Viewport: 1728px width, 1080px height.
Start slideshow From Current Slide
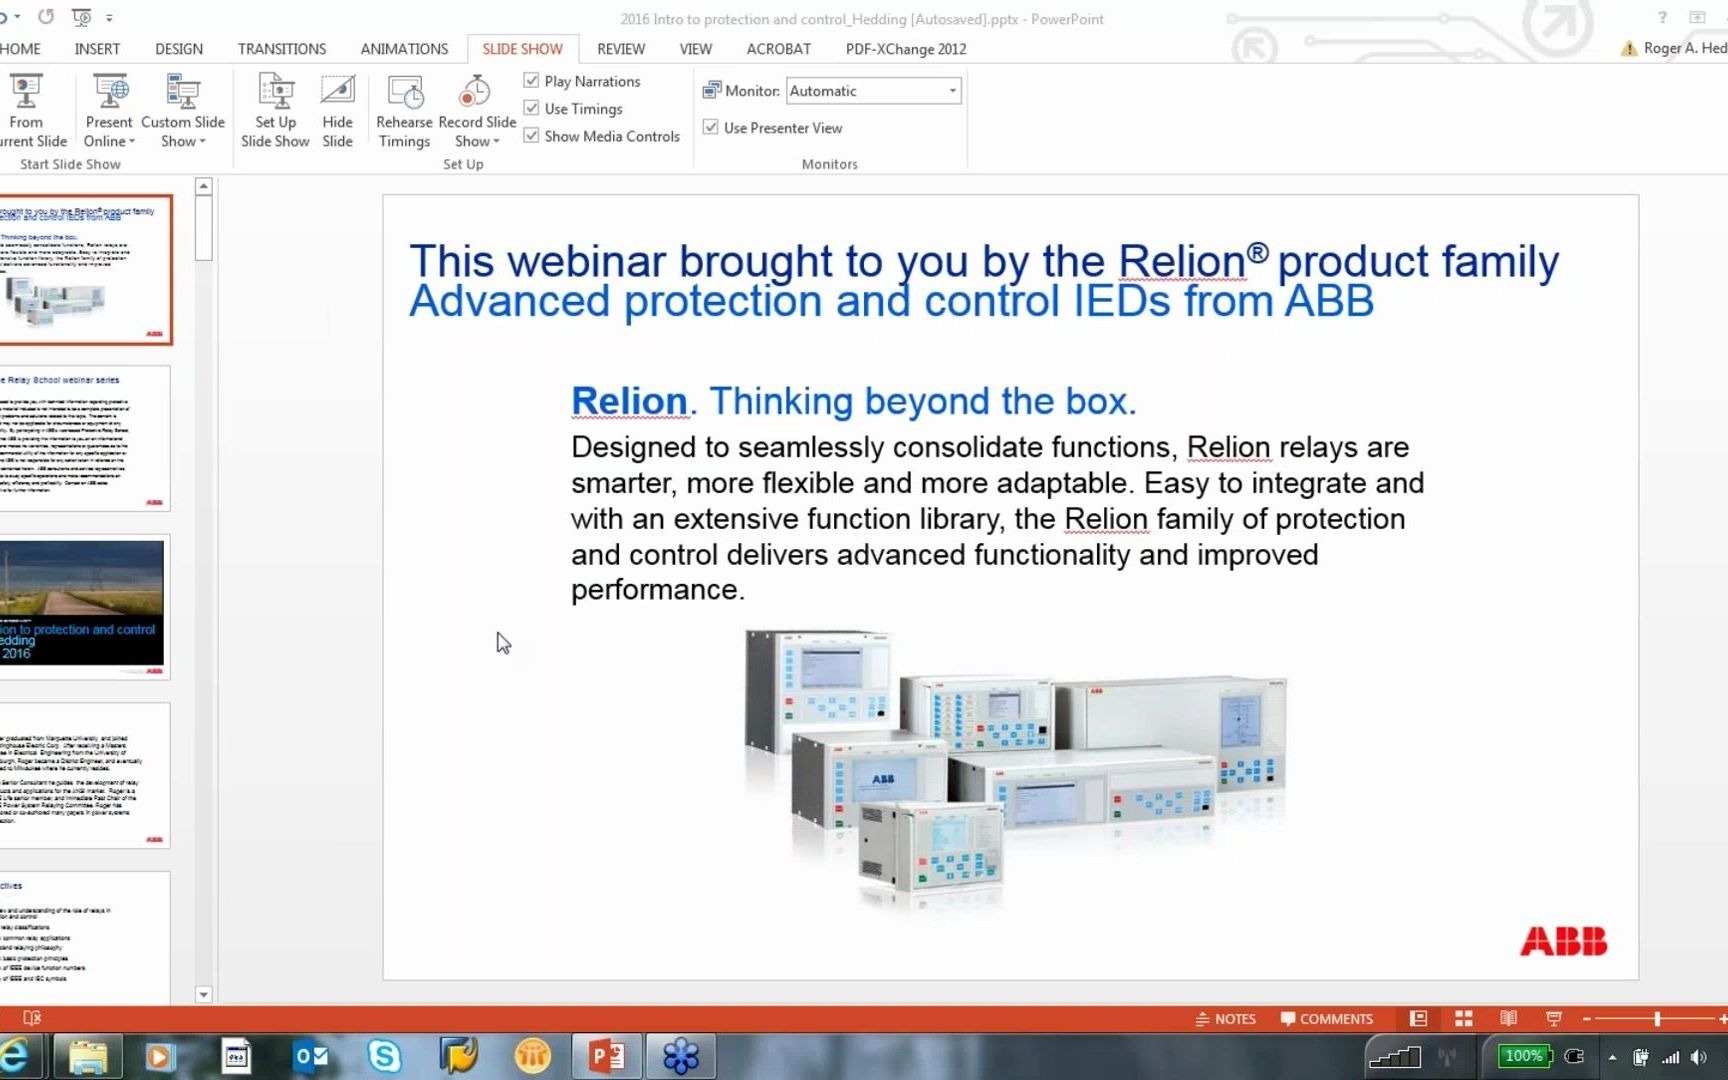30,111
